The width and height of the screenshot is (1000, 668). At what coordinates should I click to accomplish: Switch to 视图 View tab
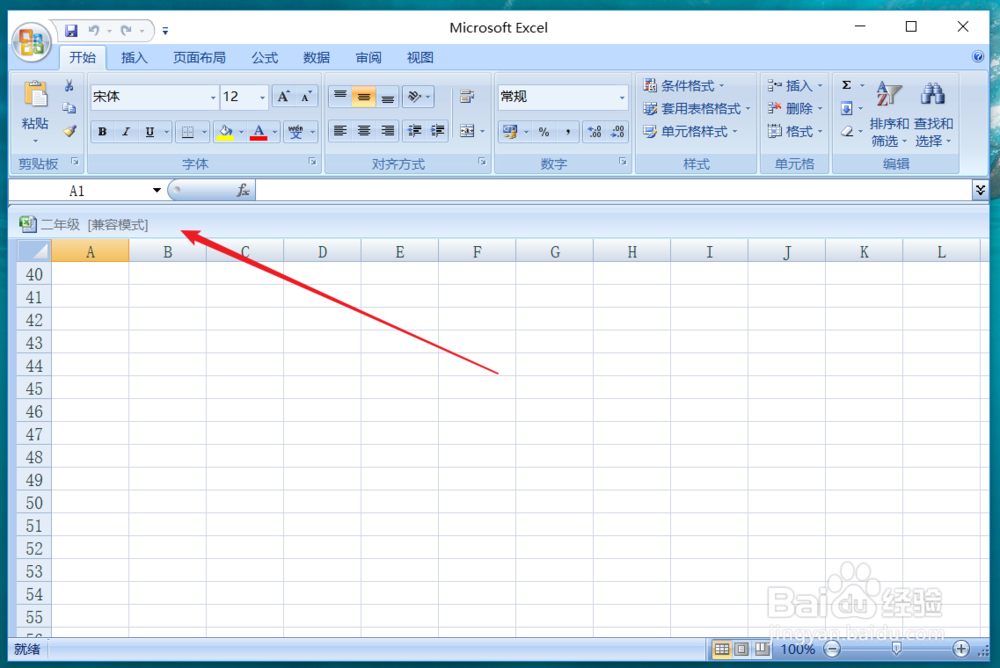click(x=420, y=57)
